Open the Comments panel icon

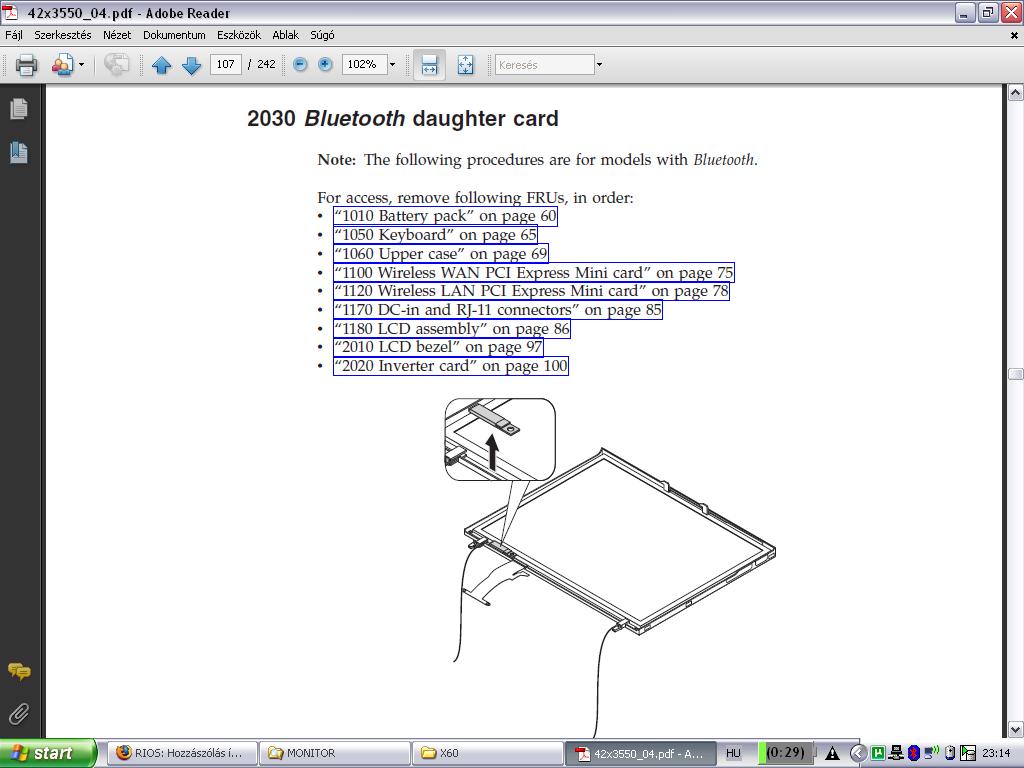19,671
